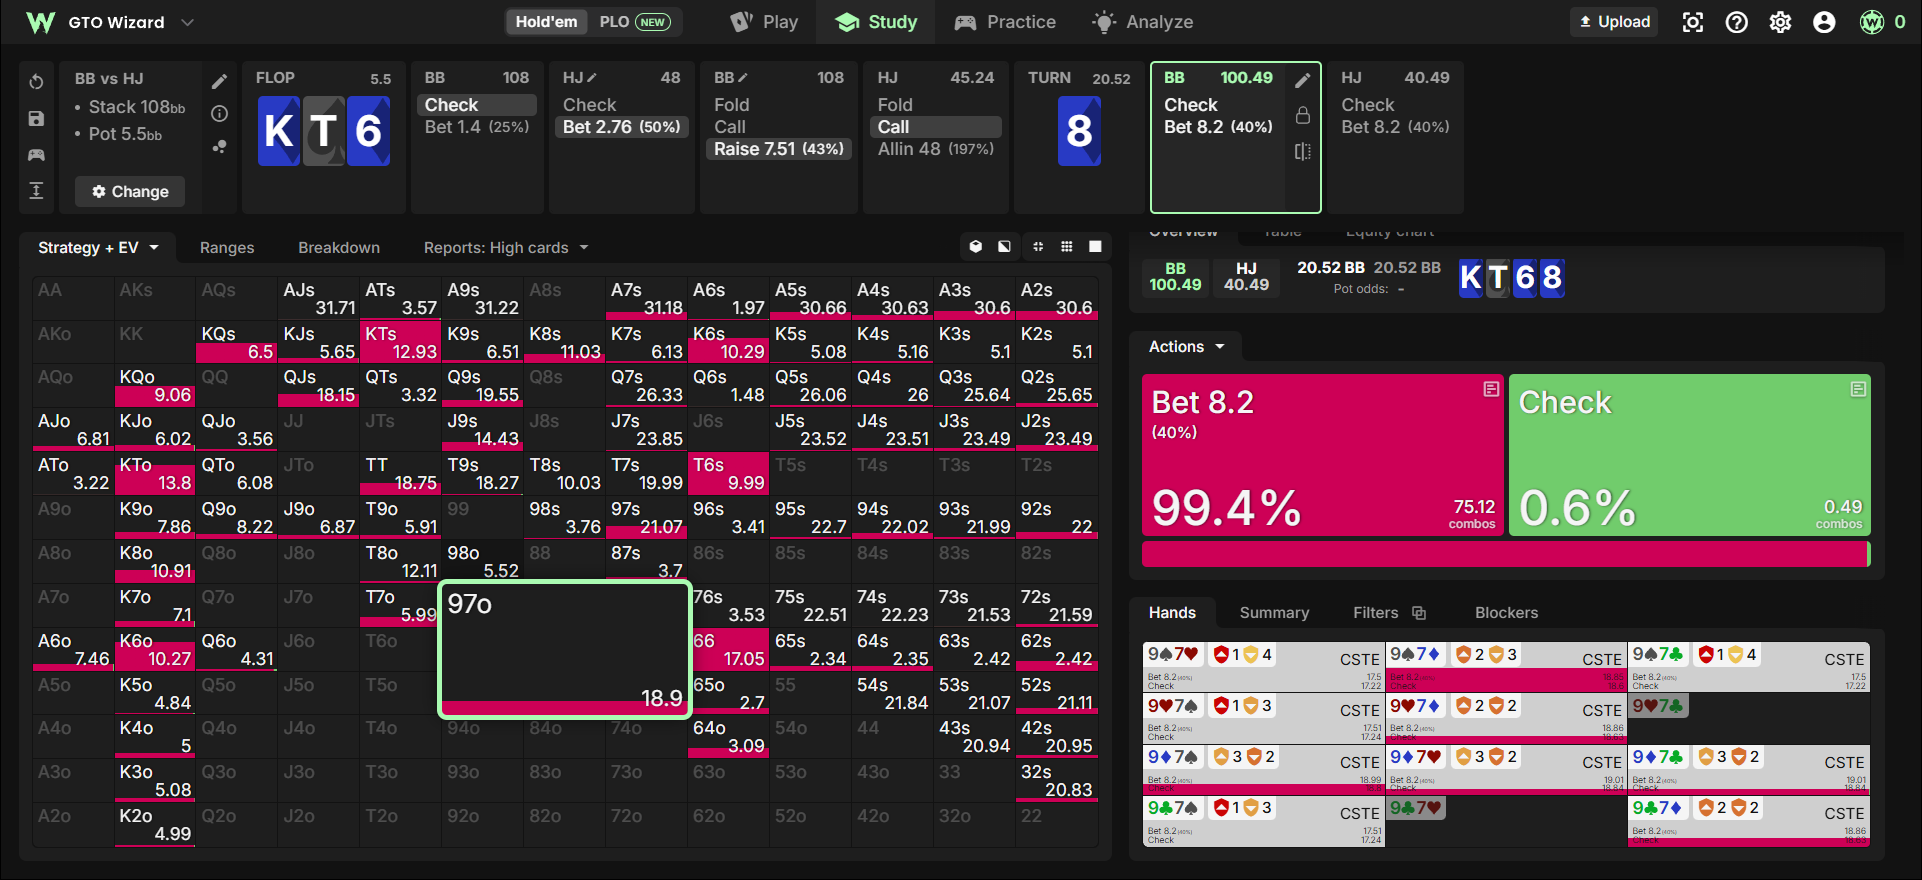The height and width of the screenshot is (880, 1922).
Task: Expand the GTO Wizard dropdown chevron
Action: point(187,22)
